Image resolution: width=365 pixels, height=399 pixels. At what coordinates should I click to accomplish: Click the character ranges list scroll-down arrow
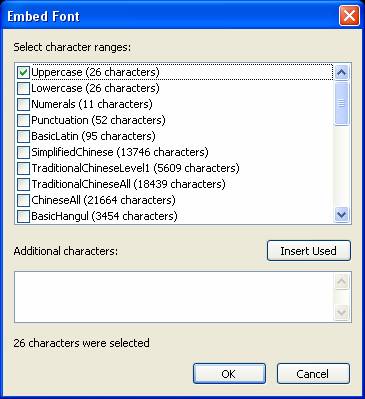[x=342, y=214]
